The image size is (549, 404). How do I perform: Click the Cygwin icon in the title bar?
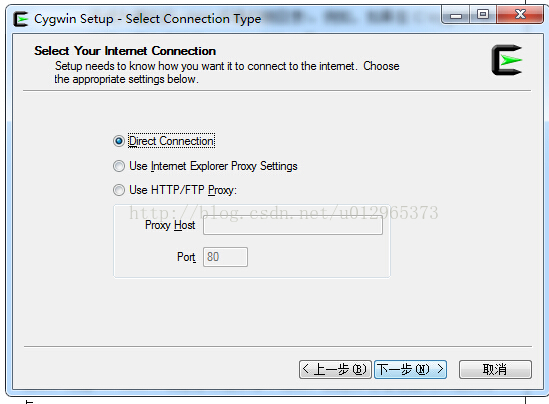(x=21, y=19)
